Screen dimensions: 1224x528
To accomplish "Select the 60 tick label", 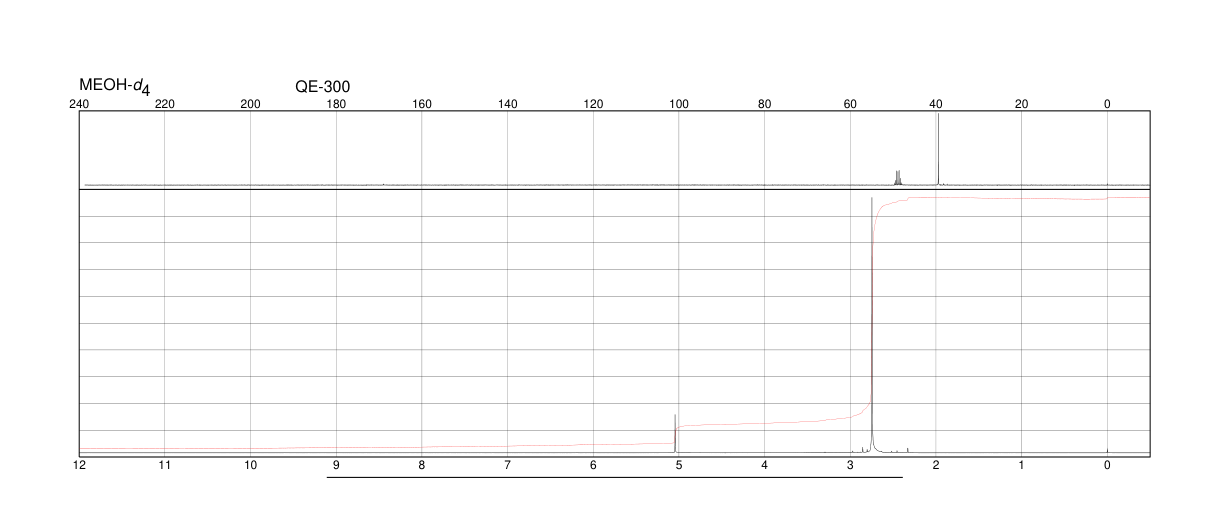I will 850,104.
